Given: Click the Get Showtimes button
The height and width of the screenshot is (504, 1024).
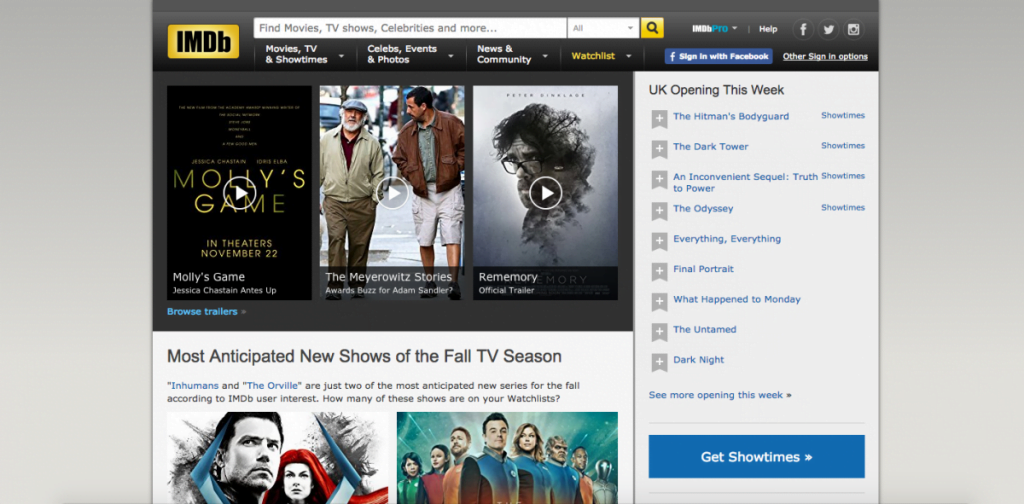Looking at the screenshot, I should (x=756, y=457).
